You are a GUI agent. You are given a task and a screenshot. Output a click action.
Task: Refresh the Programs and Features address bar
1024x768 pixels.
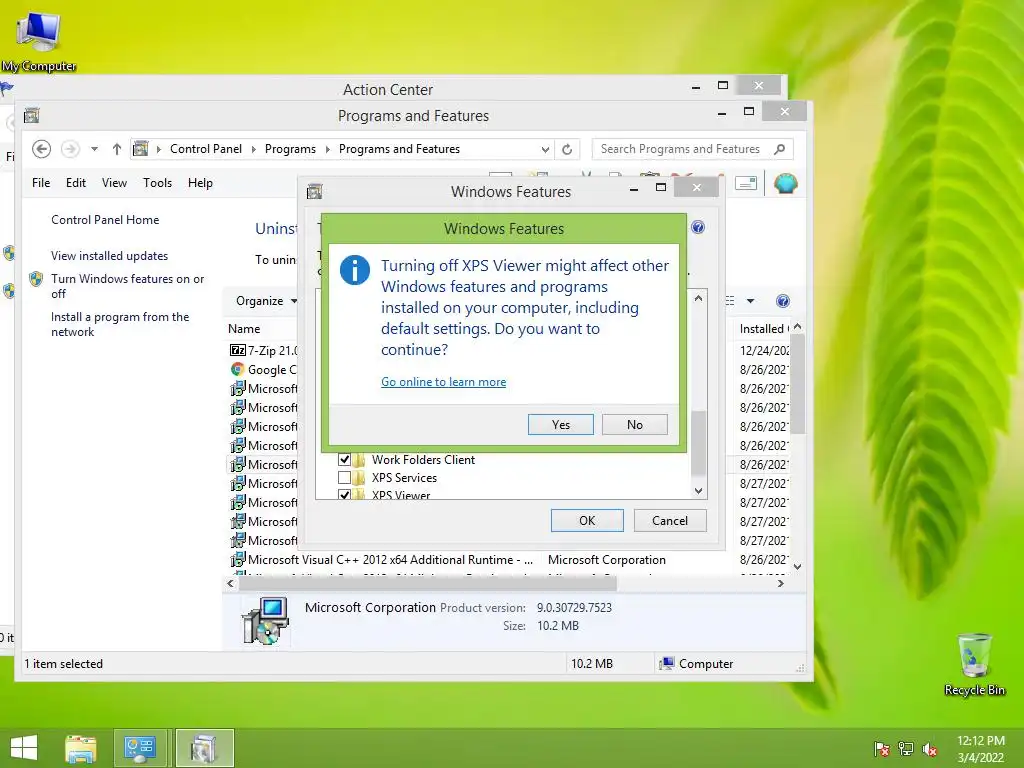click(x=567, y=149)
